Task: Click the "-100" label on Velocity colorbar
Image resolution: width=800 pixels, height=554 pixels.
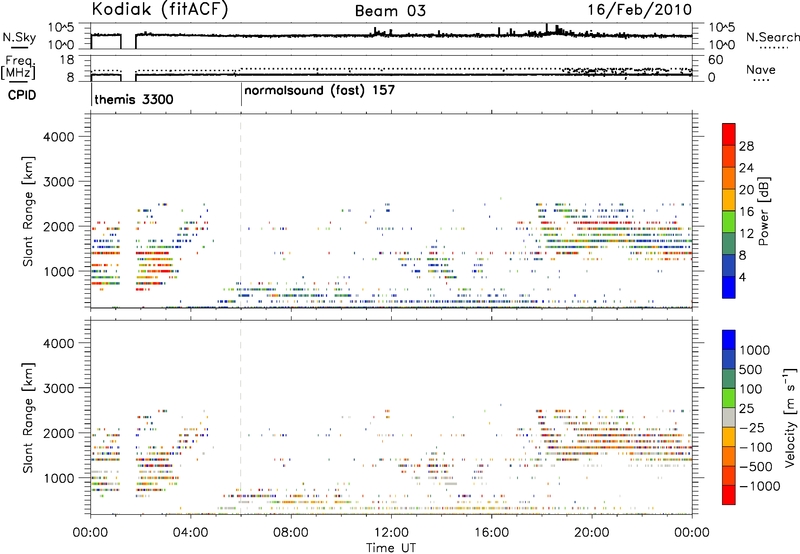Action: [x=755, y=448]
